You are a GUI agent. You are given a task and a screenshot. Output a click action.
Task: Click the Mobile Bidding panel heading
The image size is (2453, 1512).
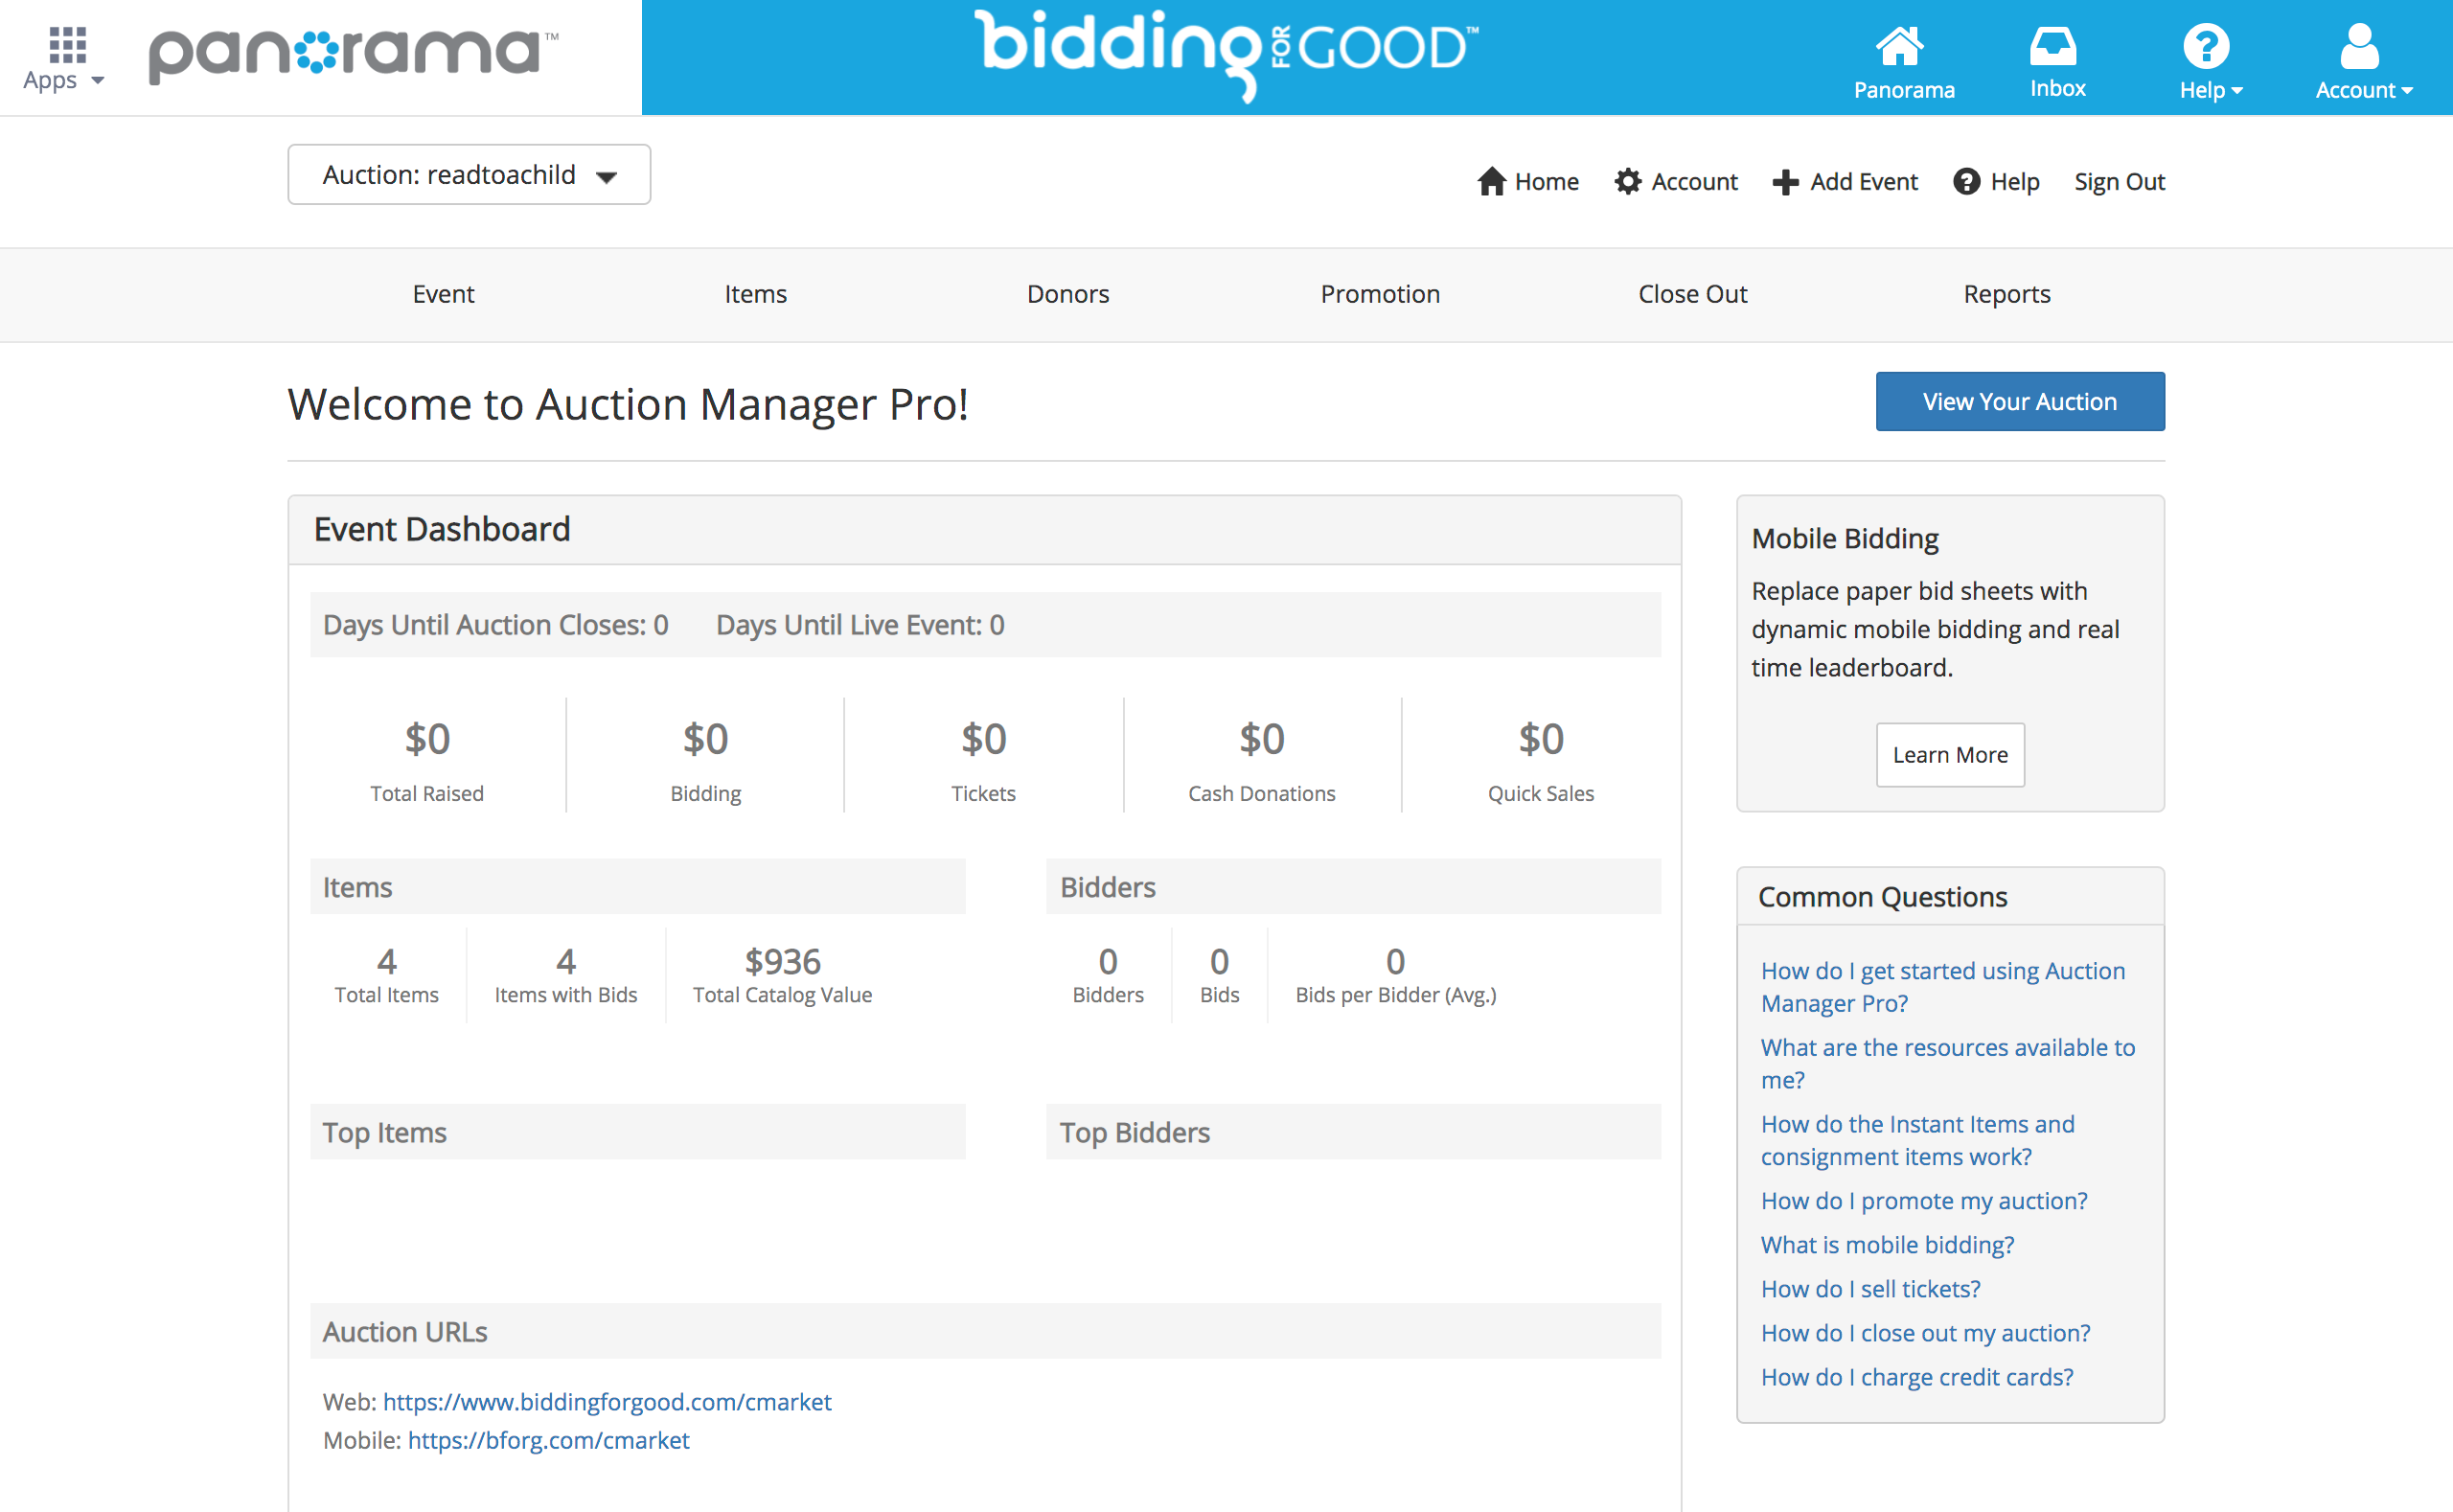[1844, 538]
